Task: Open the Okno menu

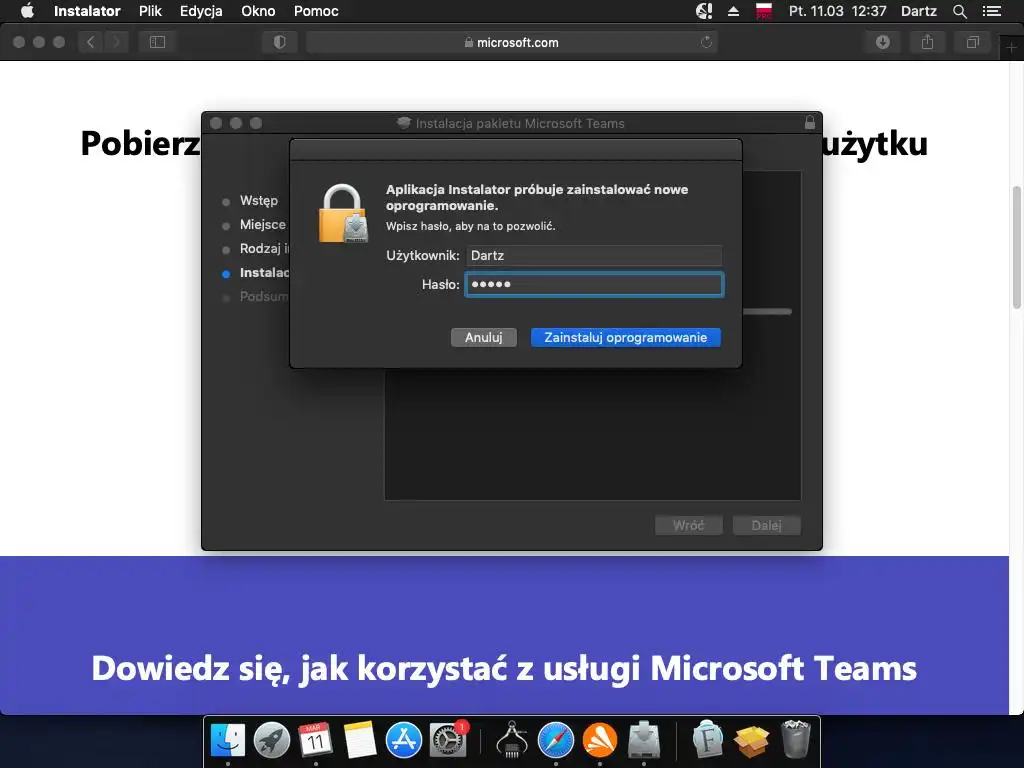Action: [258, 11]
